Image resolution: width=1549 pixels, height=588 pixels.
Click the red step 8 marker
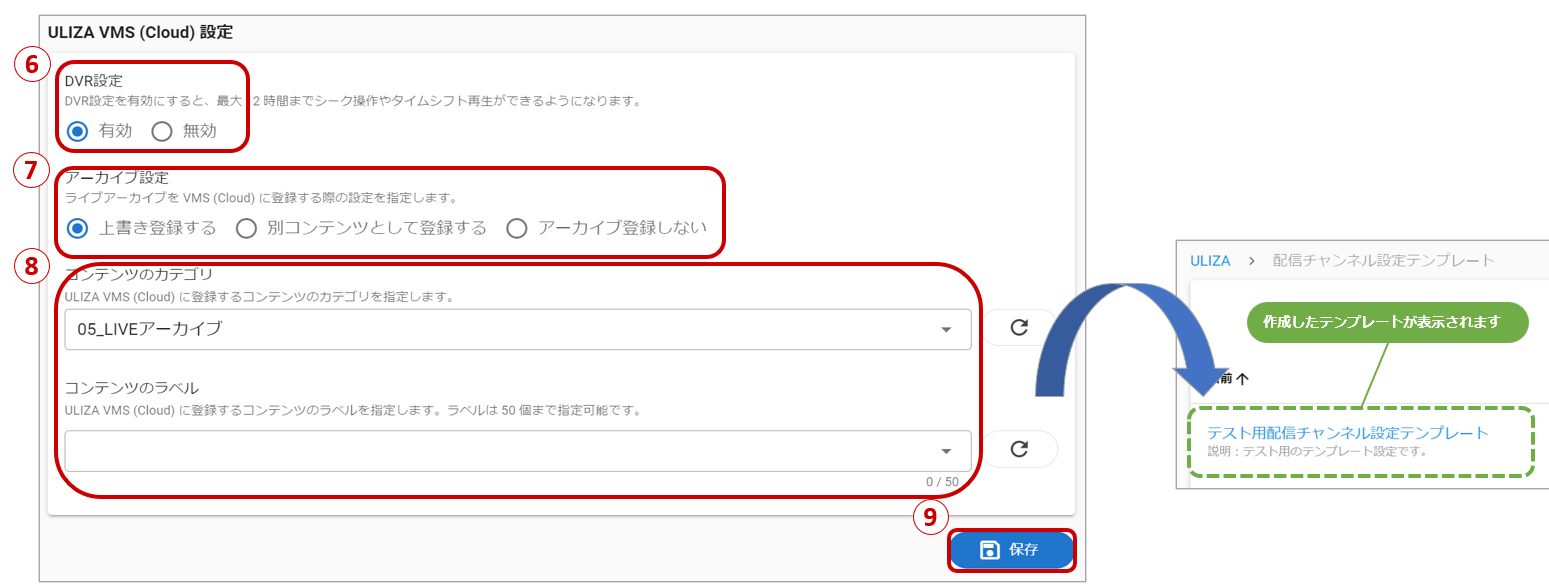point(31,267)
